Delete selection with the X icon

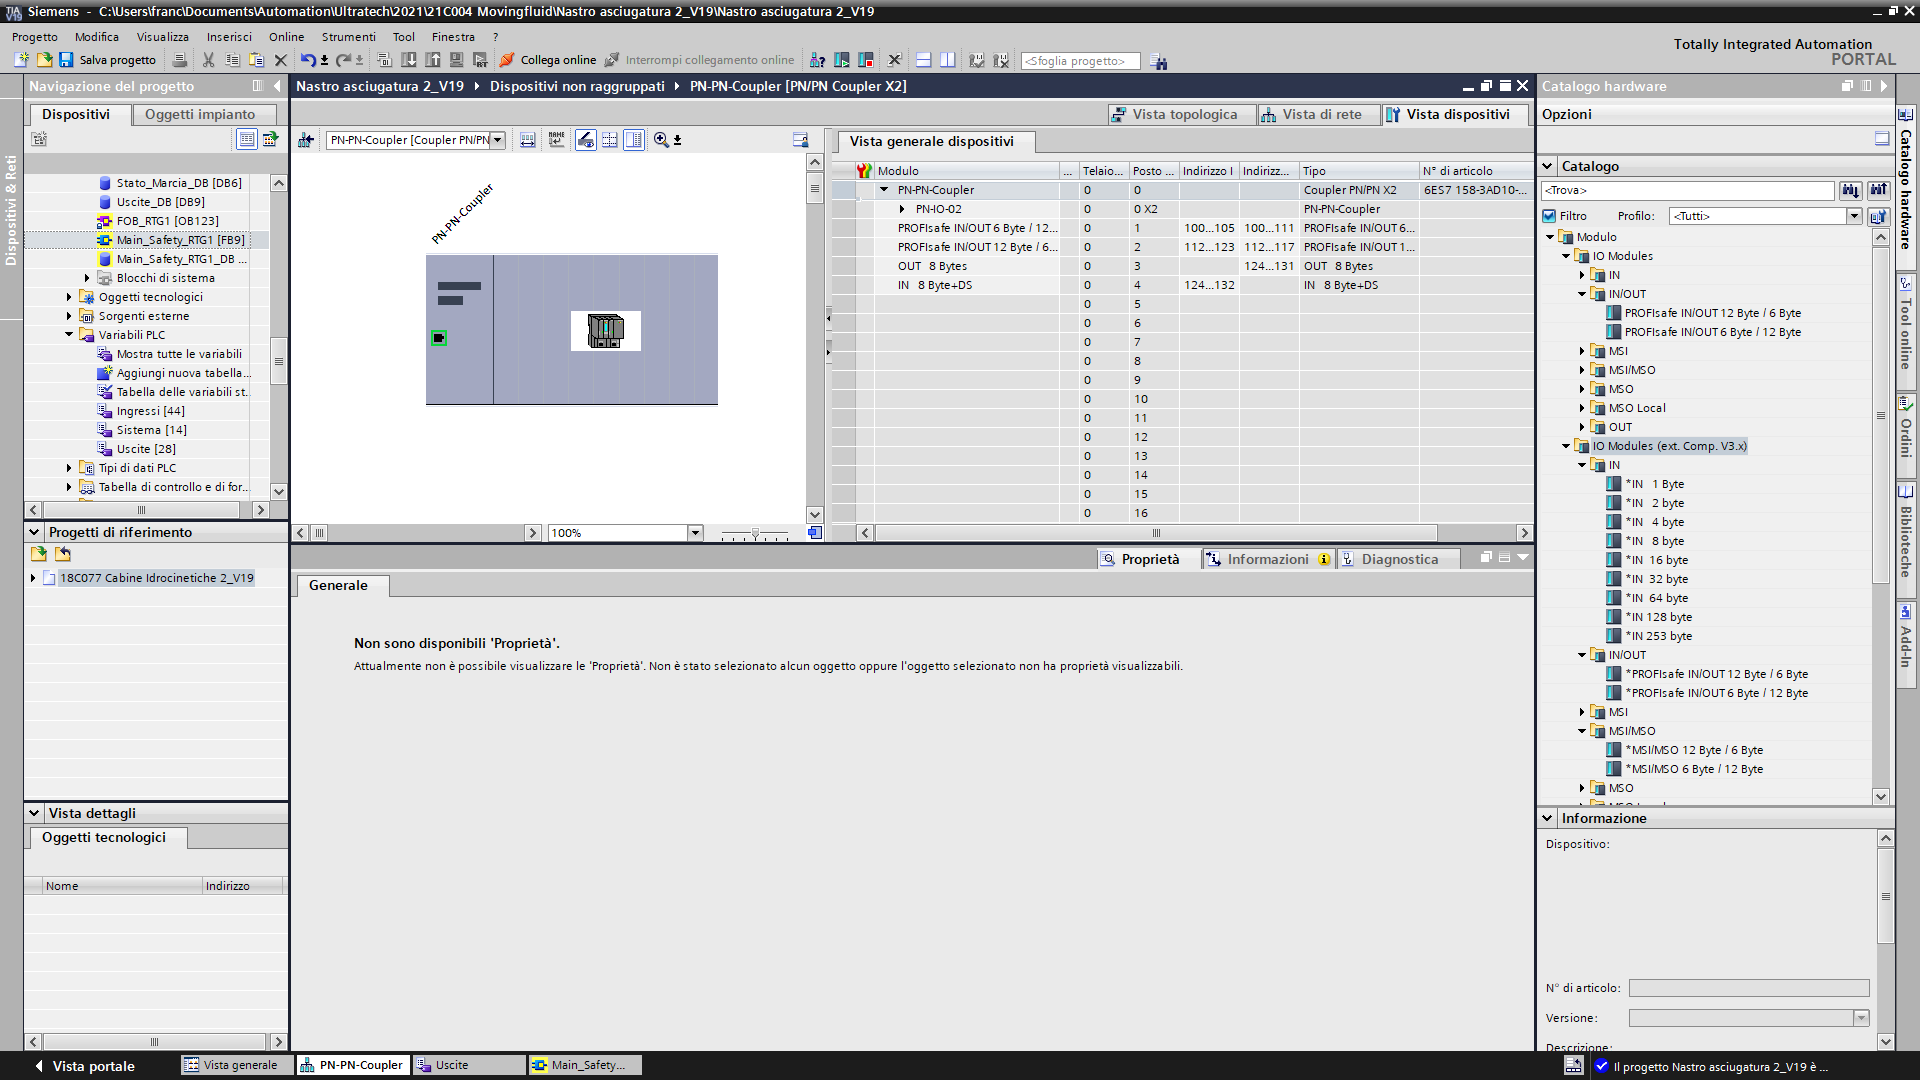point(281,60)
